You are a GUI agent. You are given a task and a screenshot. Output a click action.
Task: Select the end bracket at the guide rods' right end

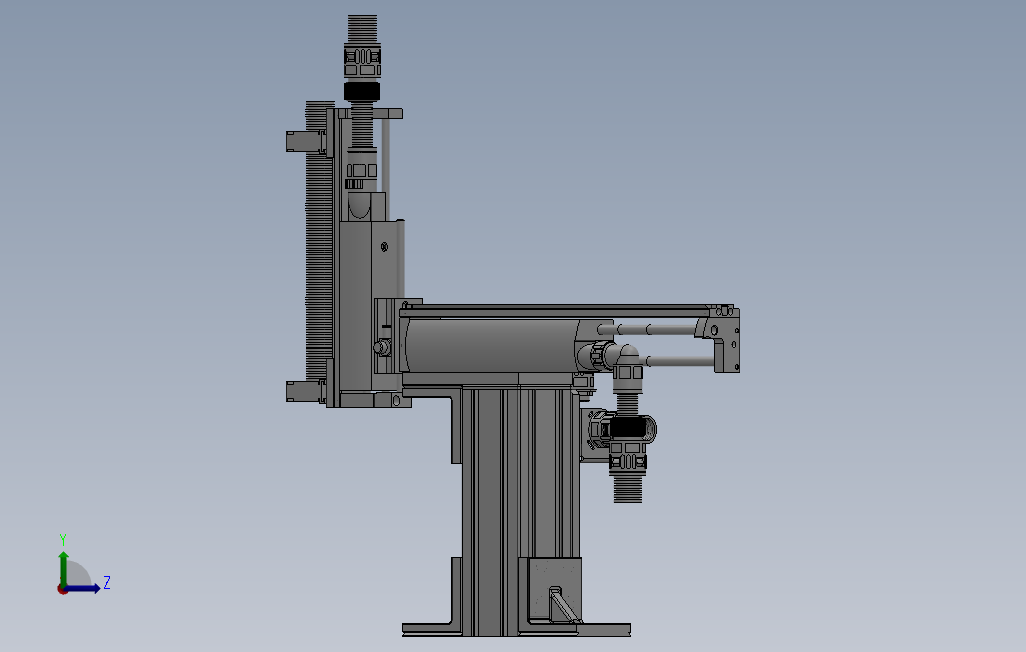tap(725, 339)
